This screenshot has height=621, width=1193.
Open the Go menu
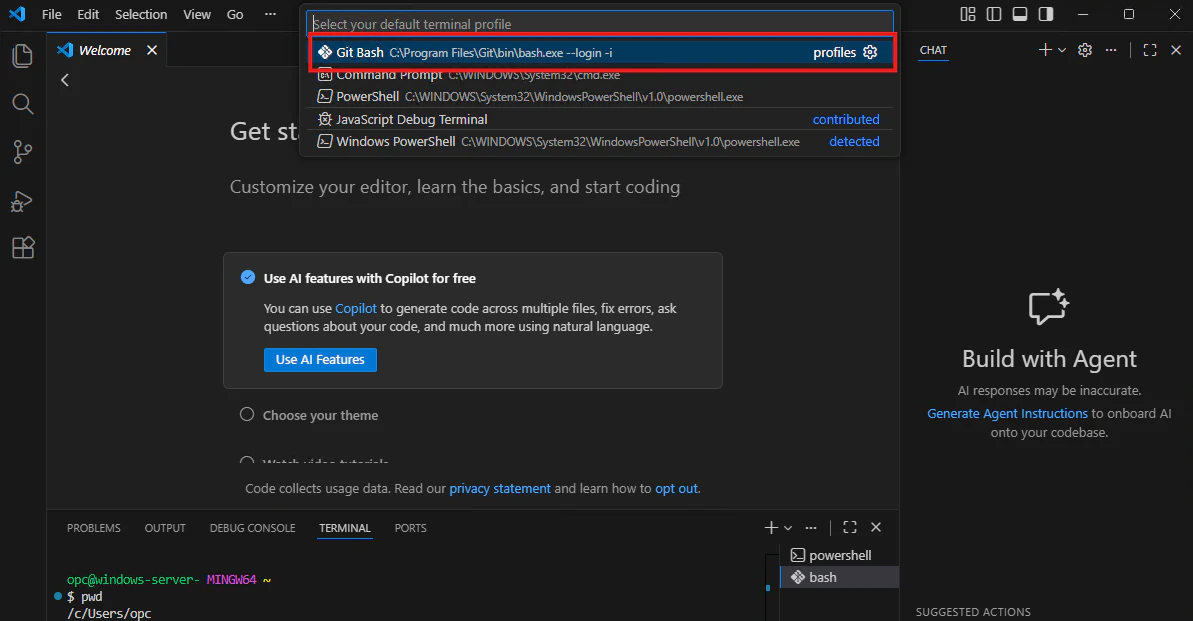(x=235, y=14)
